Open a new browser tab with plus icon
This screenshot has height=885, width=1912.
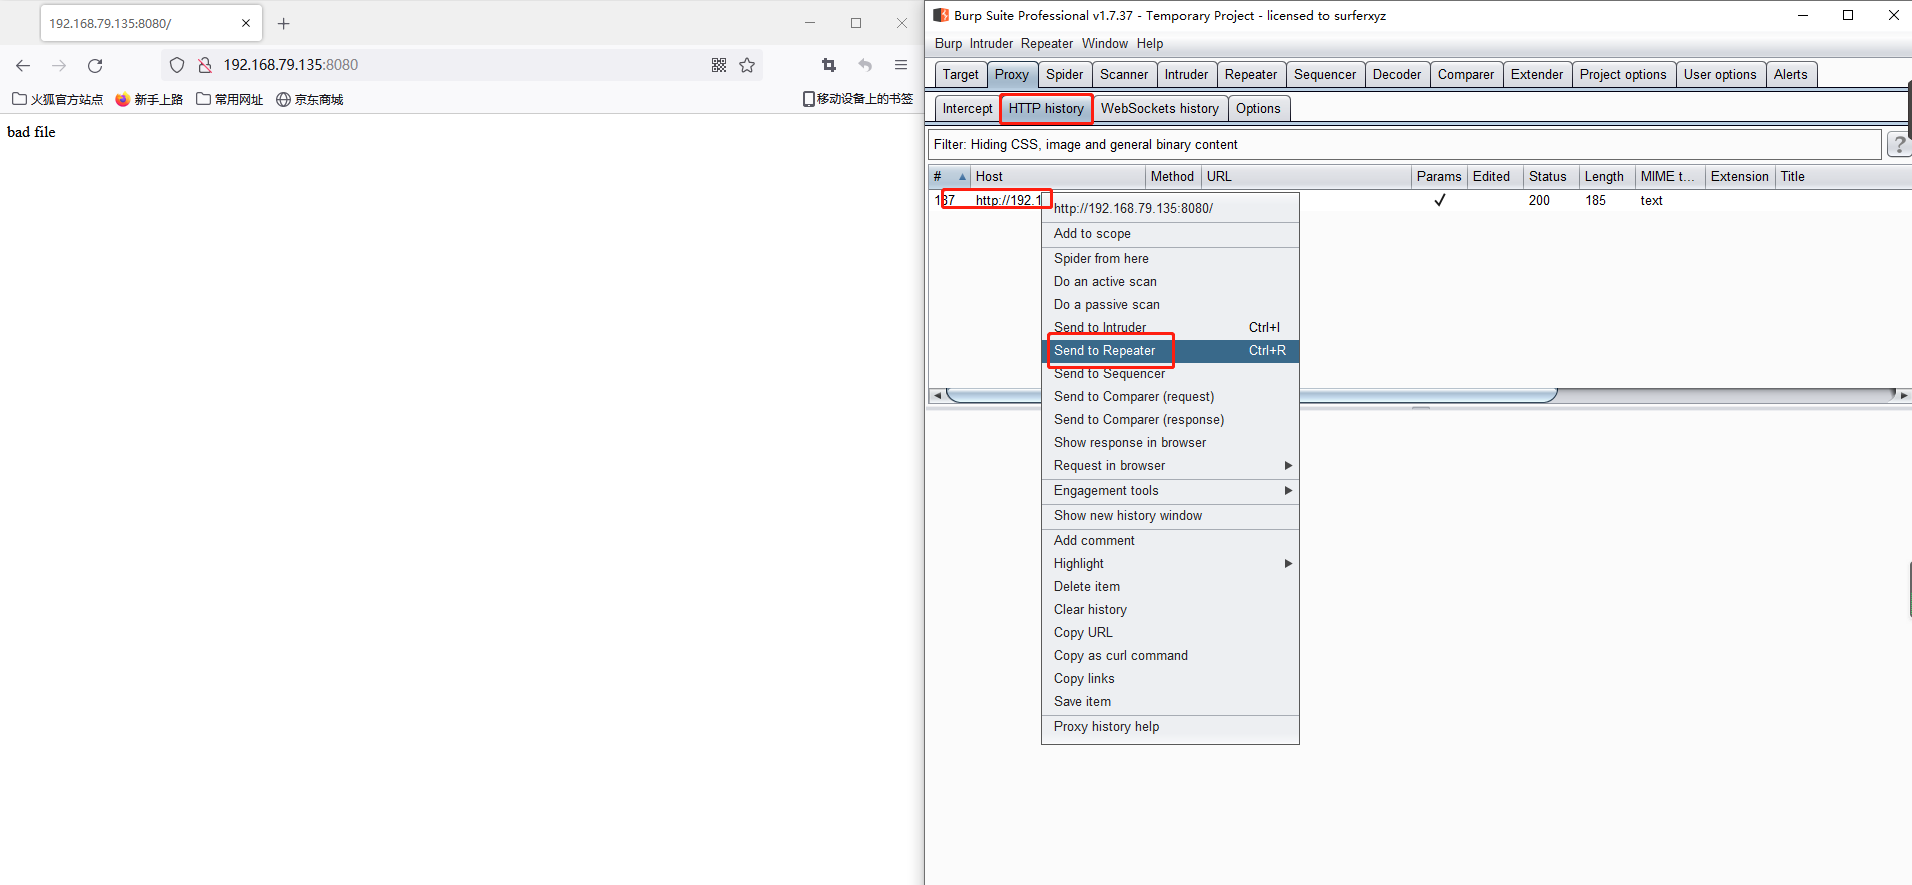tap(284, 23)
